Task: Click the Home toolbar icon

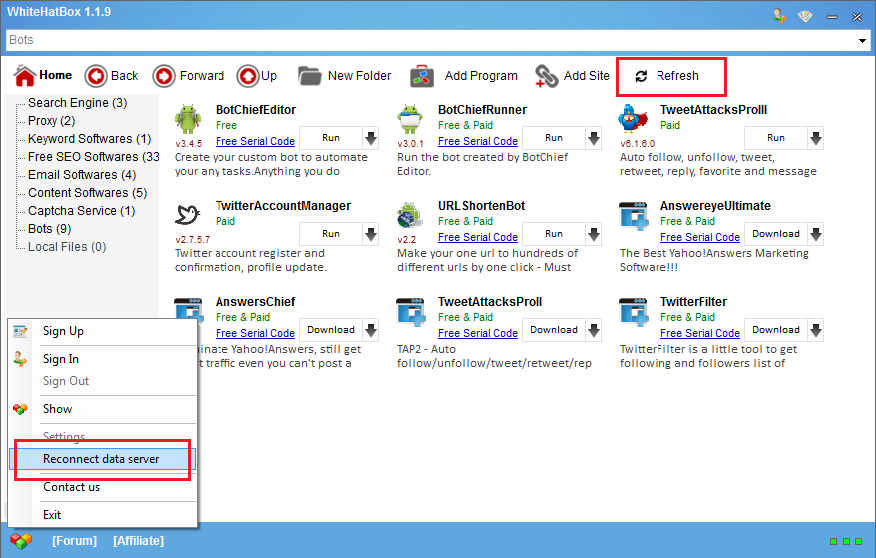Action: (x=24, y=76)
